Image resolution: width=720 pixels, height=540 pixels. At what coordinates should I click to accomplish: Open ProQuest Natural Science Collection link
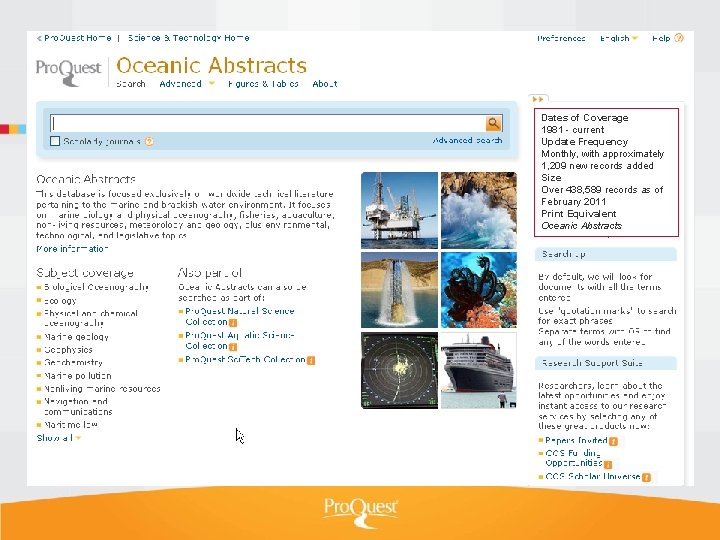pyautogui.click(x=239, y=316)
